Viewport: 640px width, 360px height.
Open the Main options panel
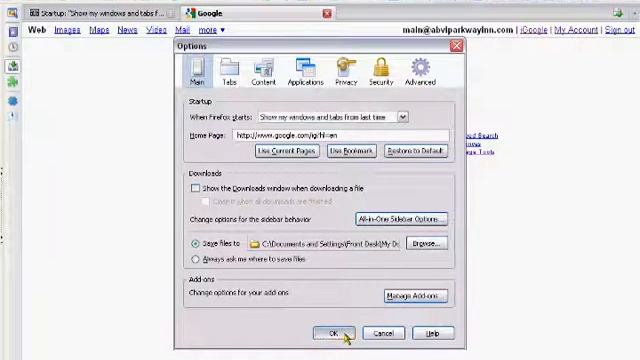tap(198, 71)
